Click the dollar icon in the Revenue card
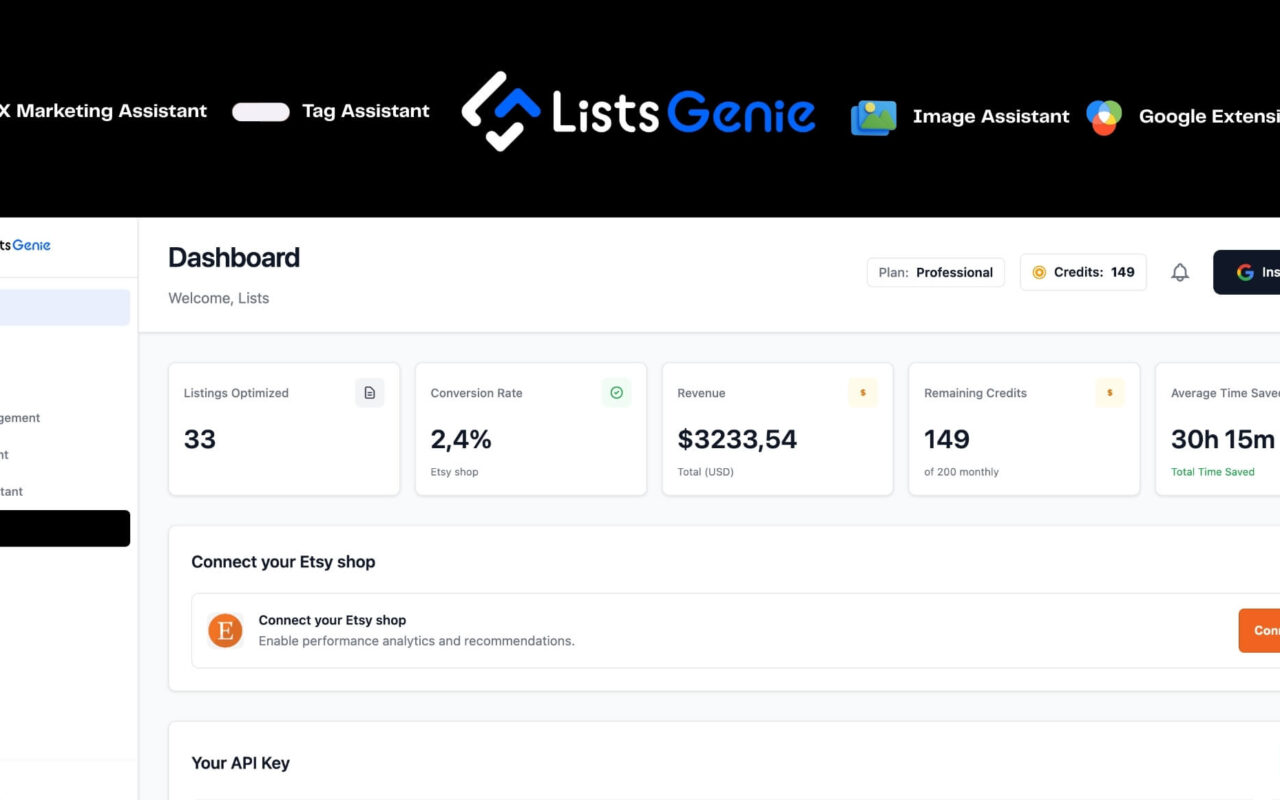The width and height of the screenshot is (1280, 800). point(863,393)
